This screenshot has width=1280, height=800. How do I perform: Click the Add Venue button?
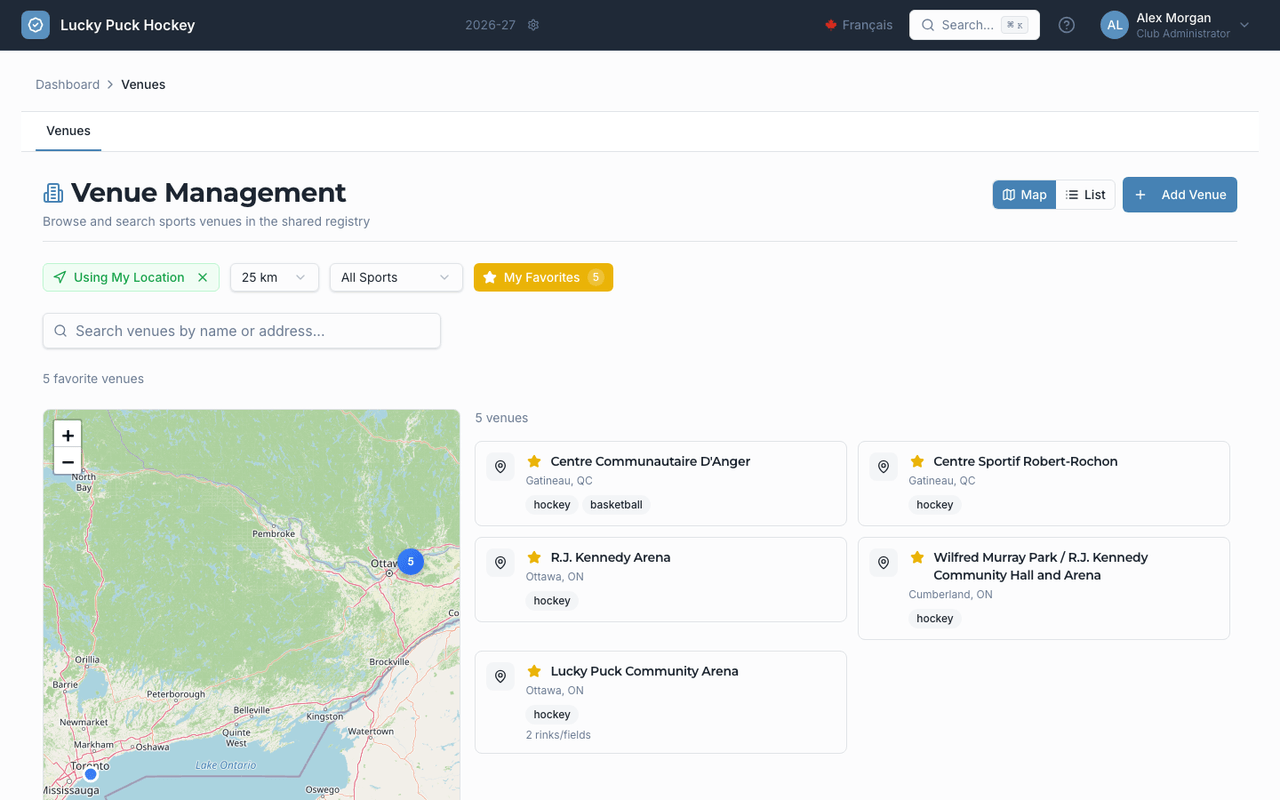pyautogui.click(x=1180, y=195)
